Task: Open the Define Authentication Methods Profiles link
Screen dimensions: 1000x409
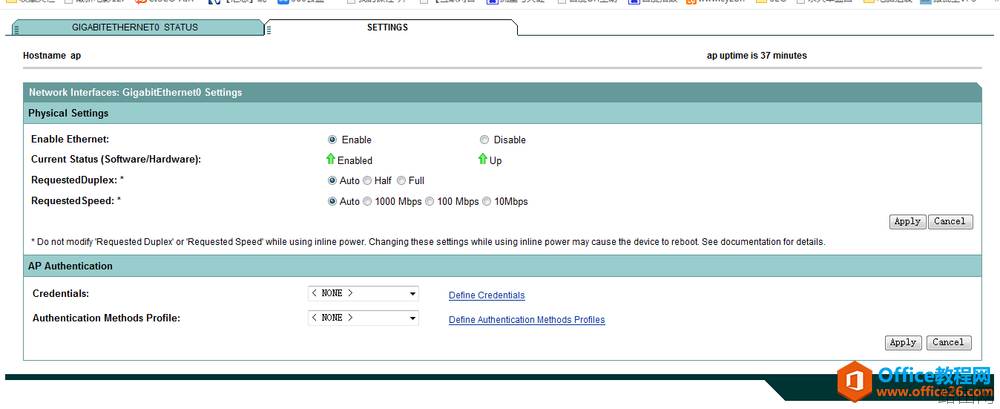Action: [x=527, y=320]
